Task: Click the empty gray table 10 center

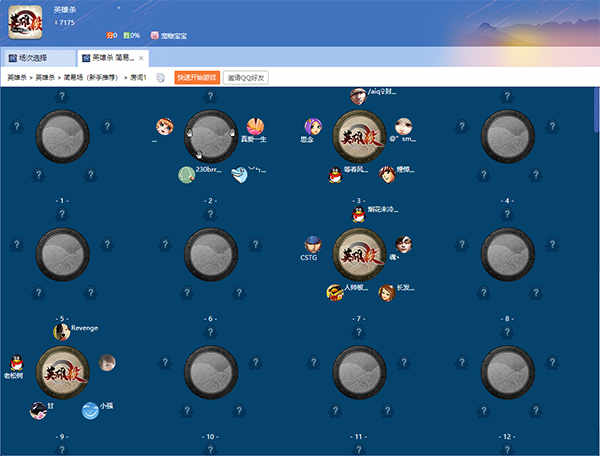Action: [211, 373]
